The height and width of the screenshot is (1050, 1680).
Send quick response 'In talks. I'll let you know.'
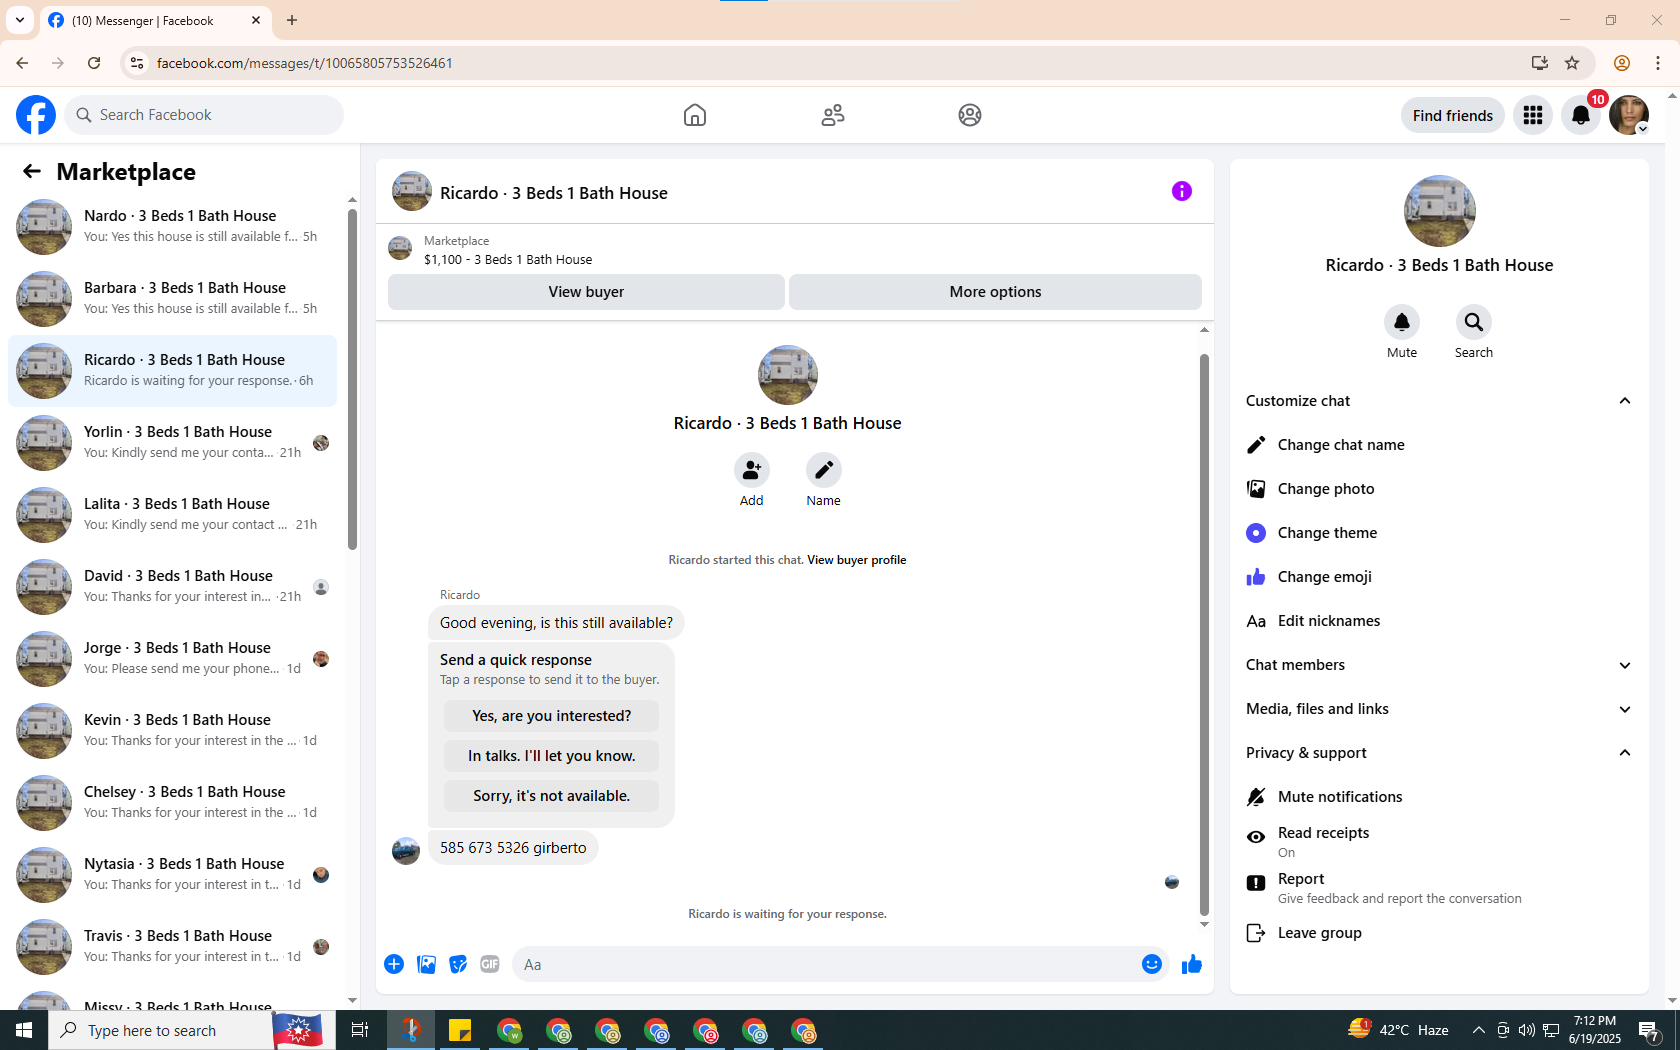click(551, 756)
